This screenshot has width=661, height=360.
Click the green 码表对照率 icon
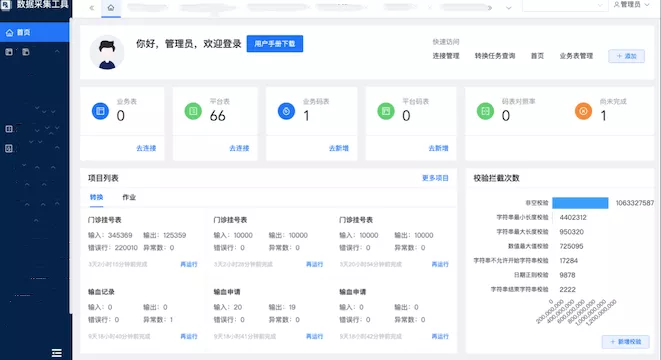tap(485, 111)
